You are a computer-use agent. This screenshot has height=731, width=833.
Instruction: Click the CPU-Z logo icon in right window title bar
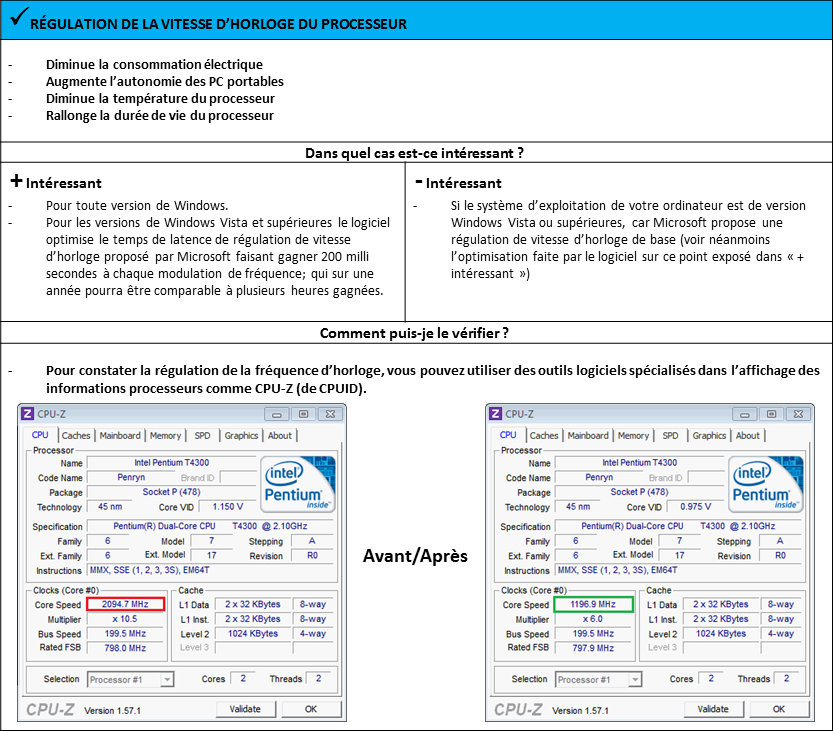[x=496, y=414]
